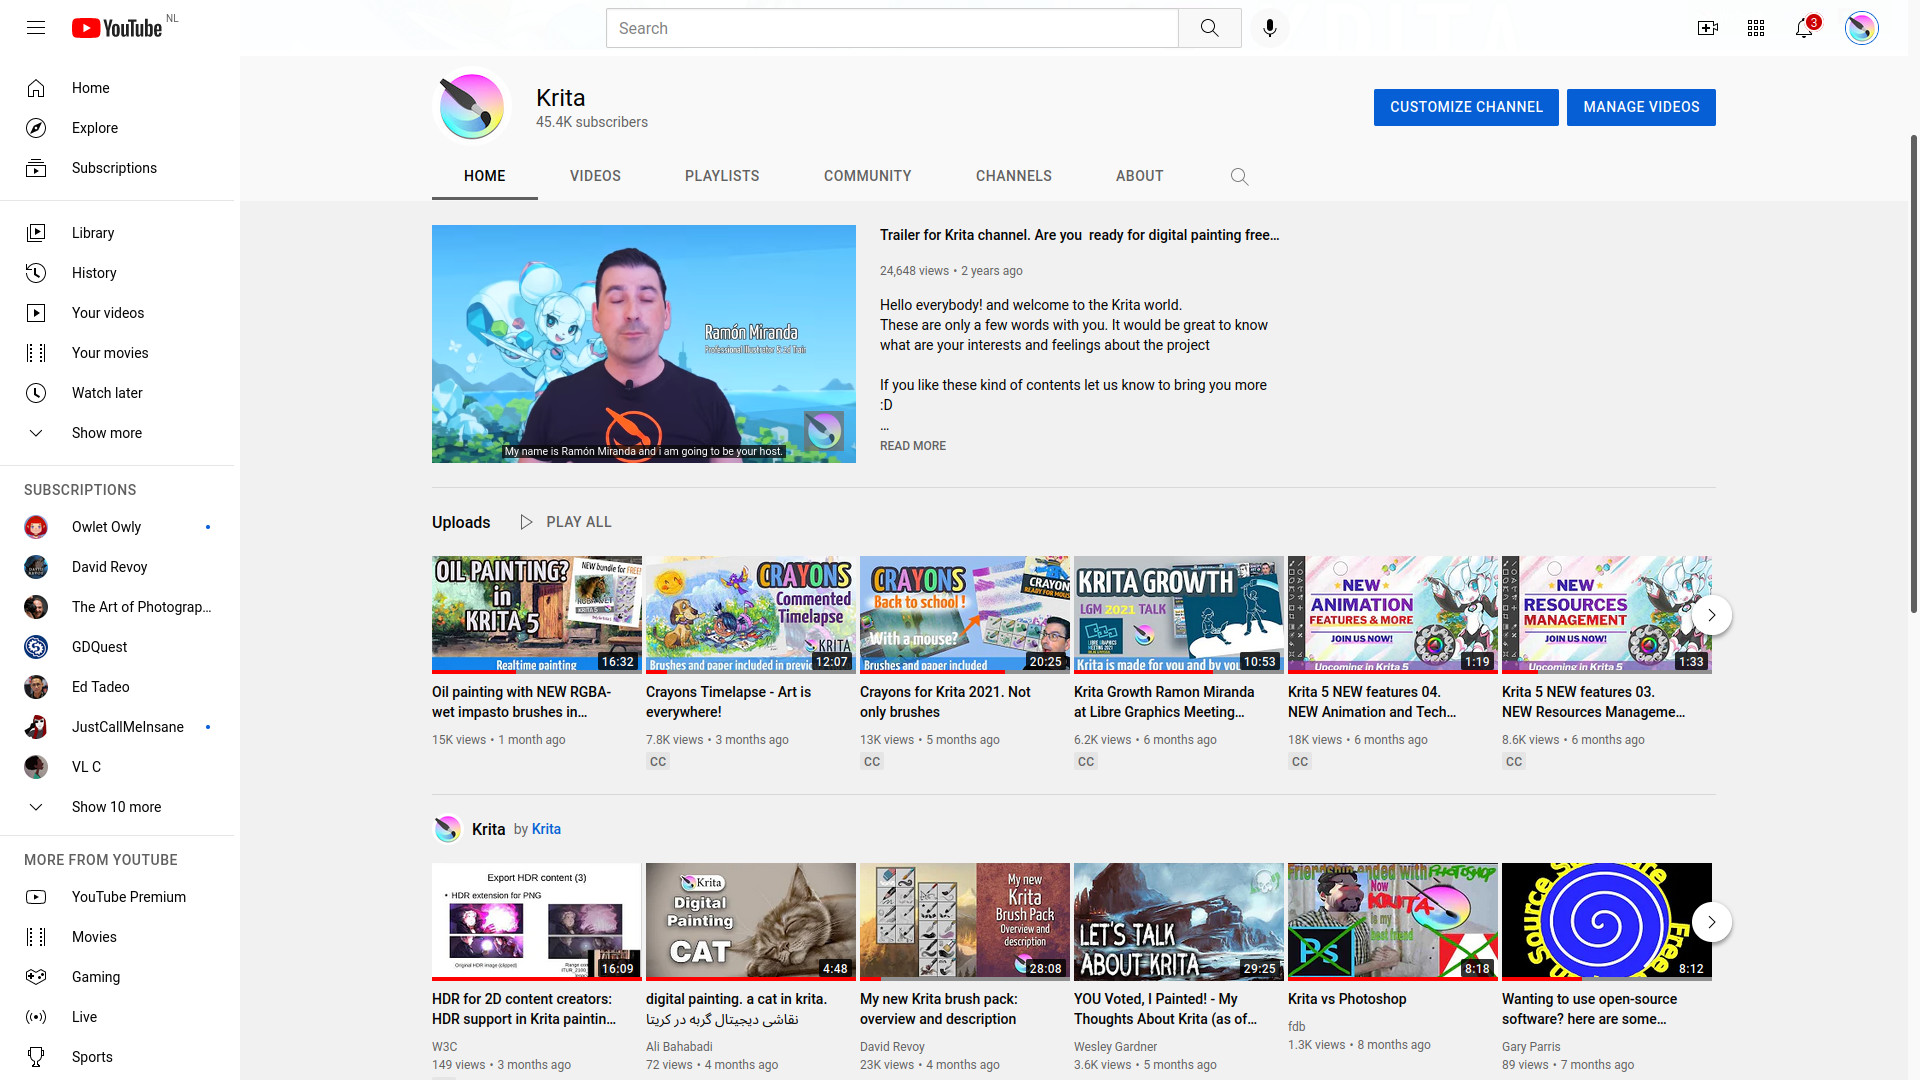The height and width of the screenshot is (1080, 1920).
Task: Open the David Revoy subscription channel
Action: click(109, 566)
